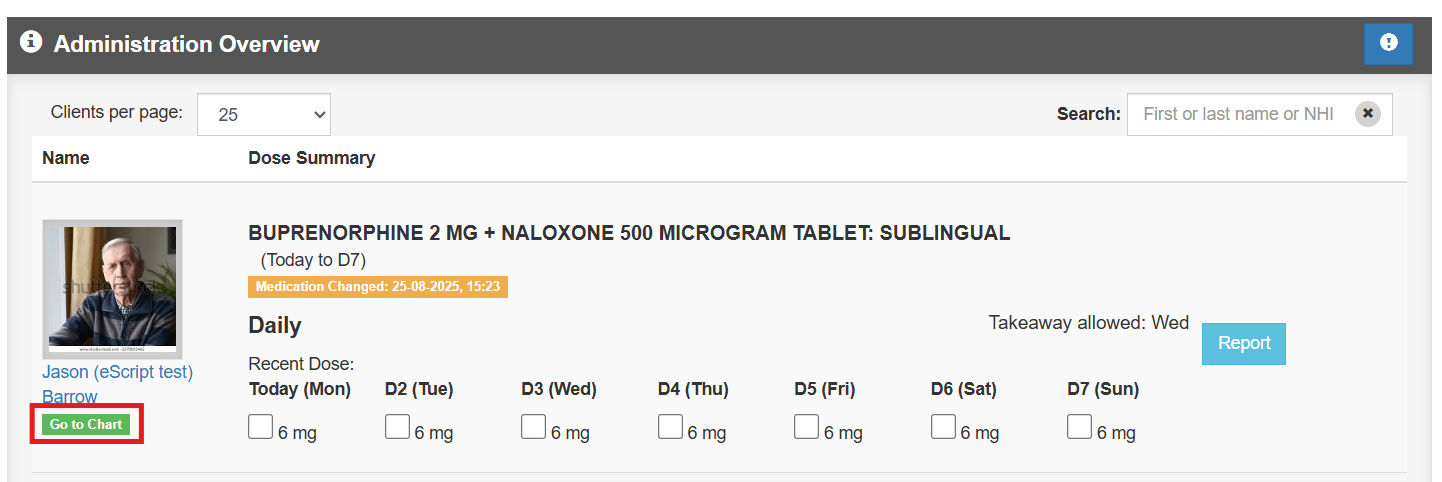
Task: Open the Clients per page dropdown
Action: click(x=264, y=115)
